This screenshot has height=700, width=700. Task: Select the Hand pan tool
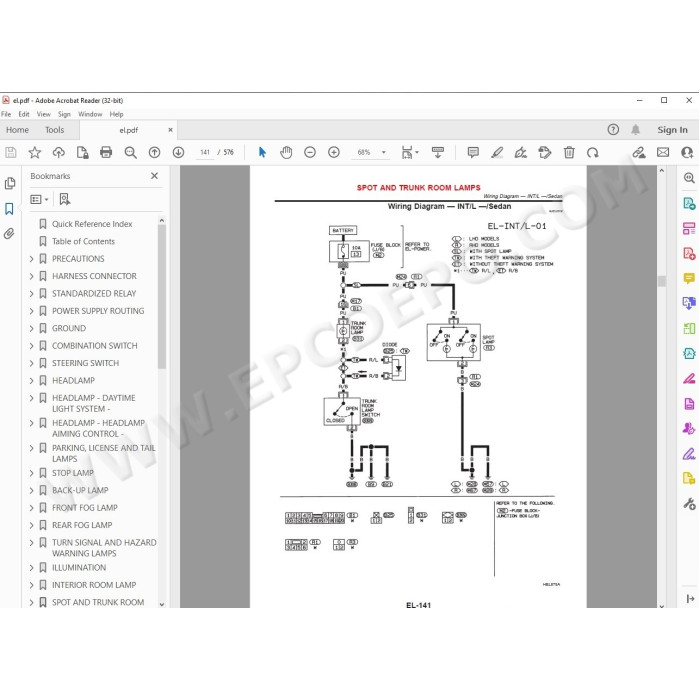point(286,152)
